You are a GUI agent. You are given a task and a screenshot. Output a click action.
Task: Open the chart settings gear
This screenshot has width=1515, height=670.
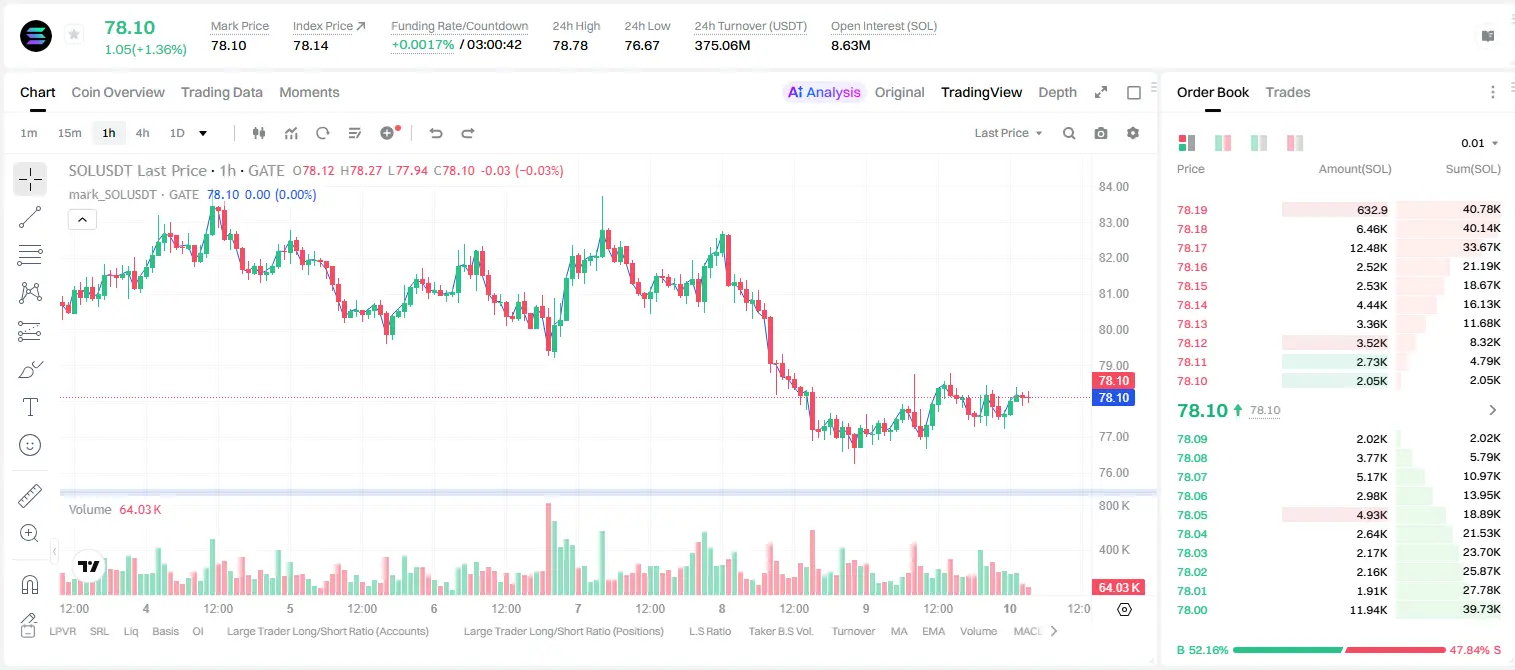point(1133,133)
